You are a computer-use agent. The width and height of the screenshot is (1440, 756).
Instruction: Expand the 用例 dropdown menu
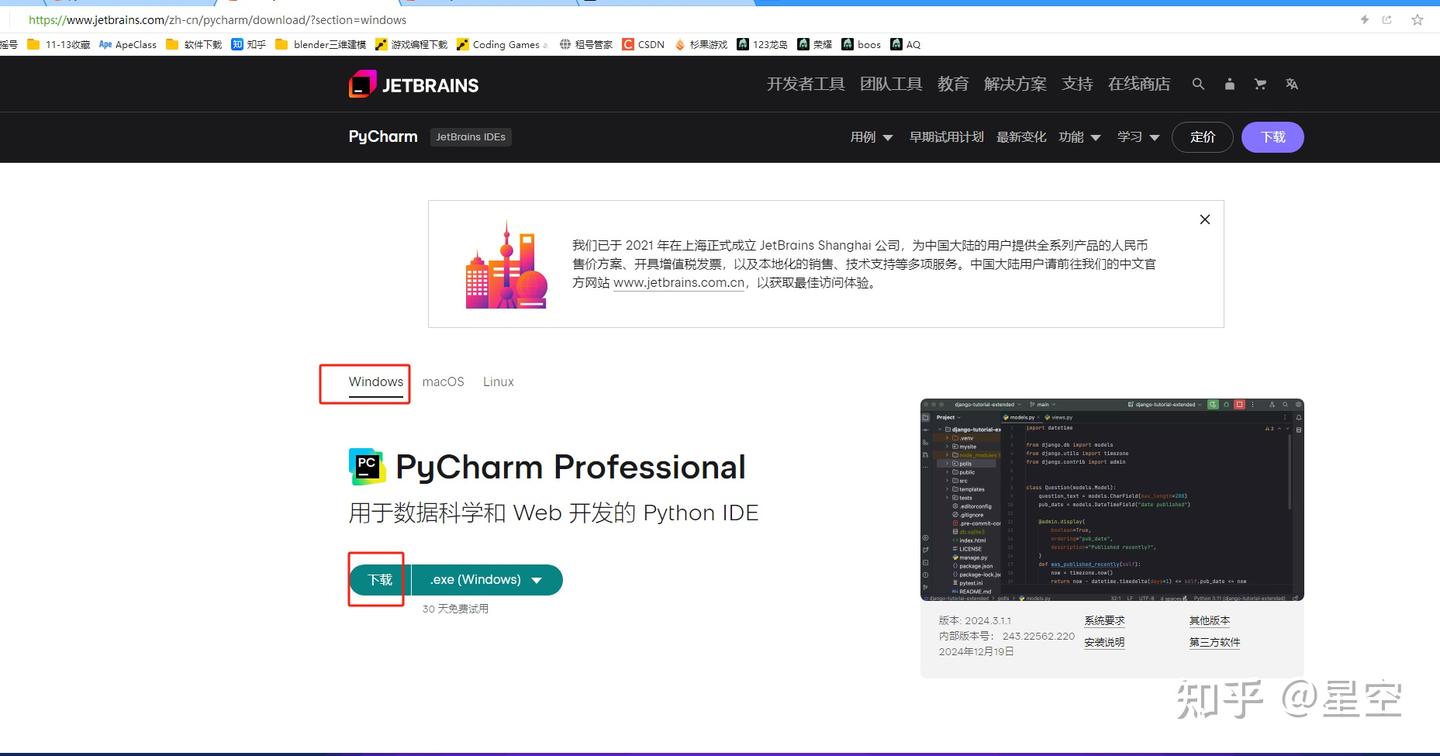click(870, 137)
